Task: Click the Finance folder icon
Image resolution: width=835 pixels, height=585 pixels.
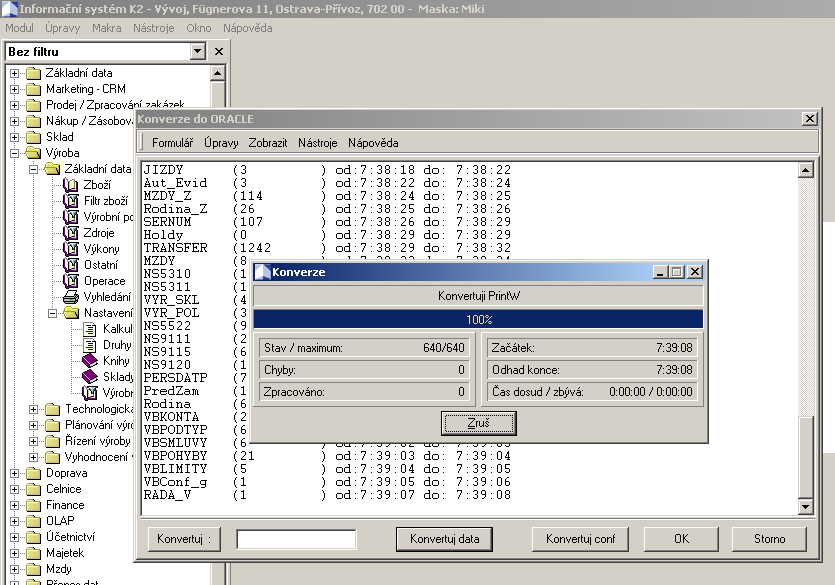Action: (34, 505)
